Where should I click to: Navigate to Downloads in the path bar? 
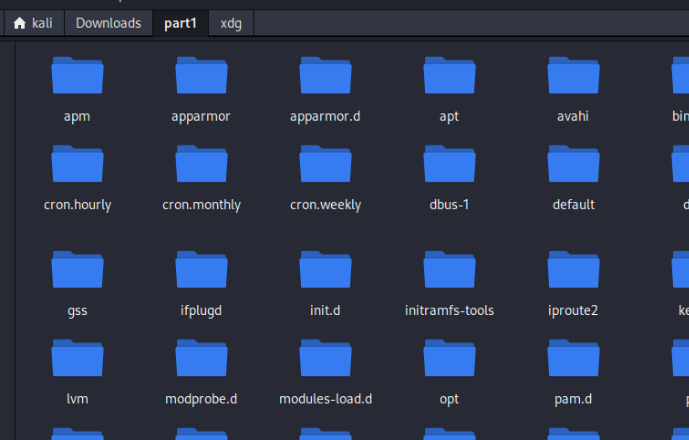tap(108, 23)
